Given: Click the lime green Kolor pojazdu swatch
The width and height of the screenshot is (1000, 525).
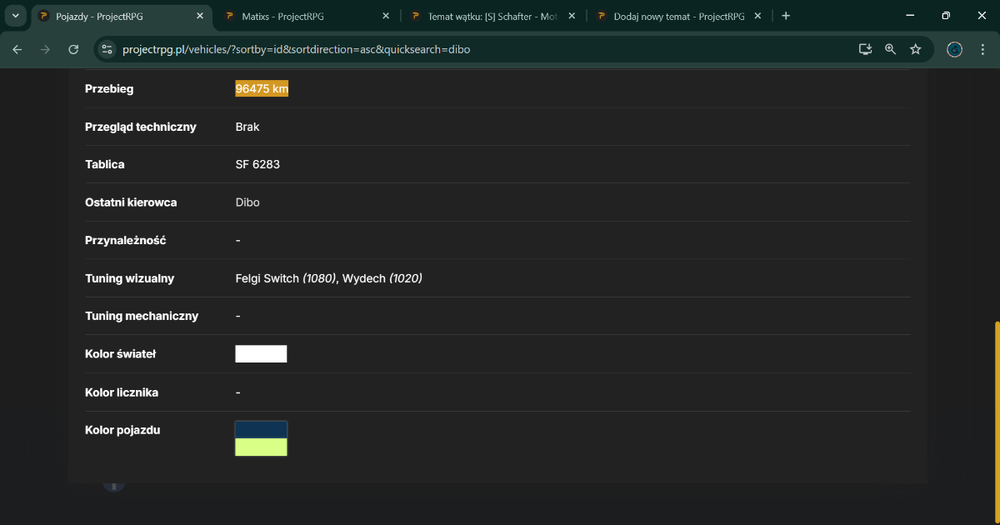Looking at the screenshot, I should pos(261,447).
